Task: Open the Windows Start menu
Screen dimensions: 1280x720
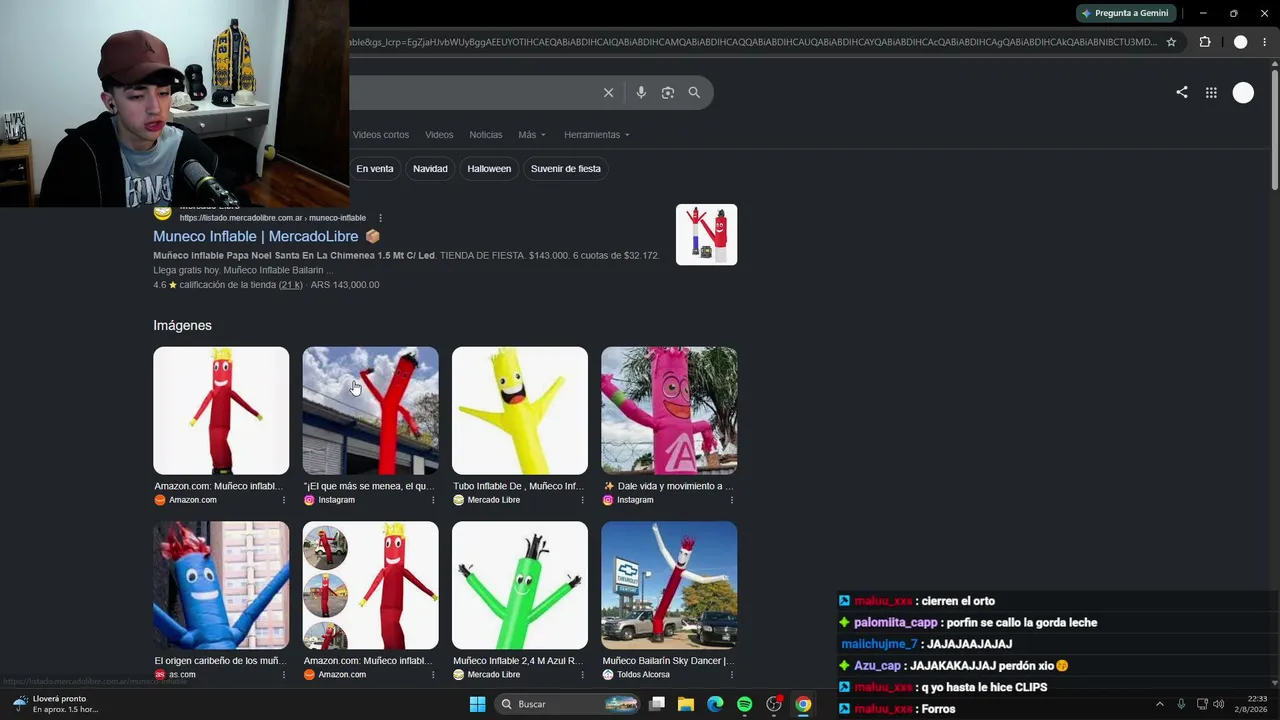Action: [478, 704]
